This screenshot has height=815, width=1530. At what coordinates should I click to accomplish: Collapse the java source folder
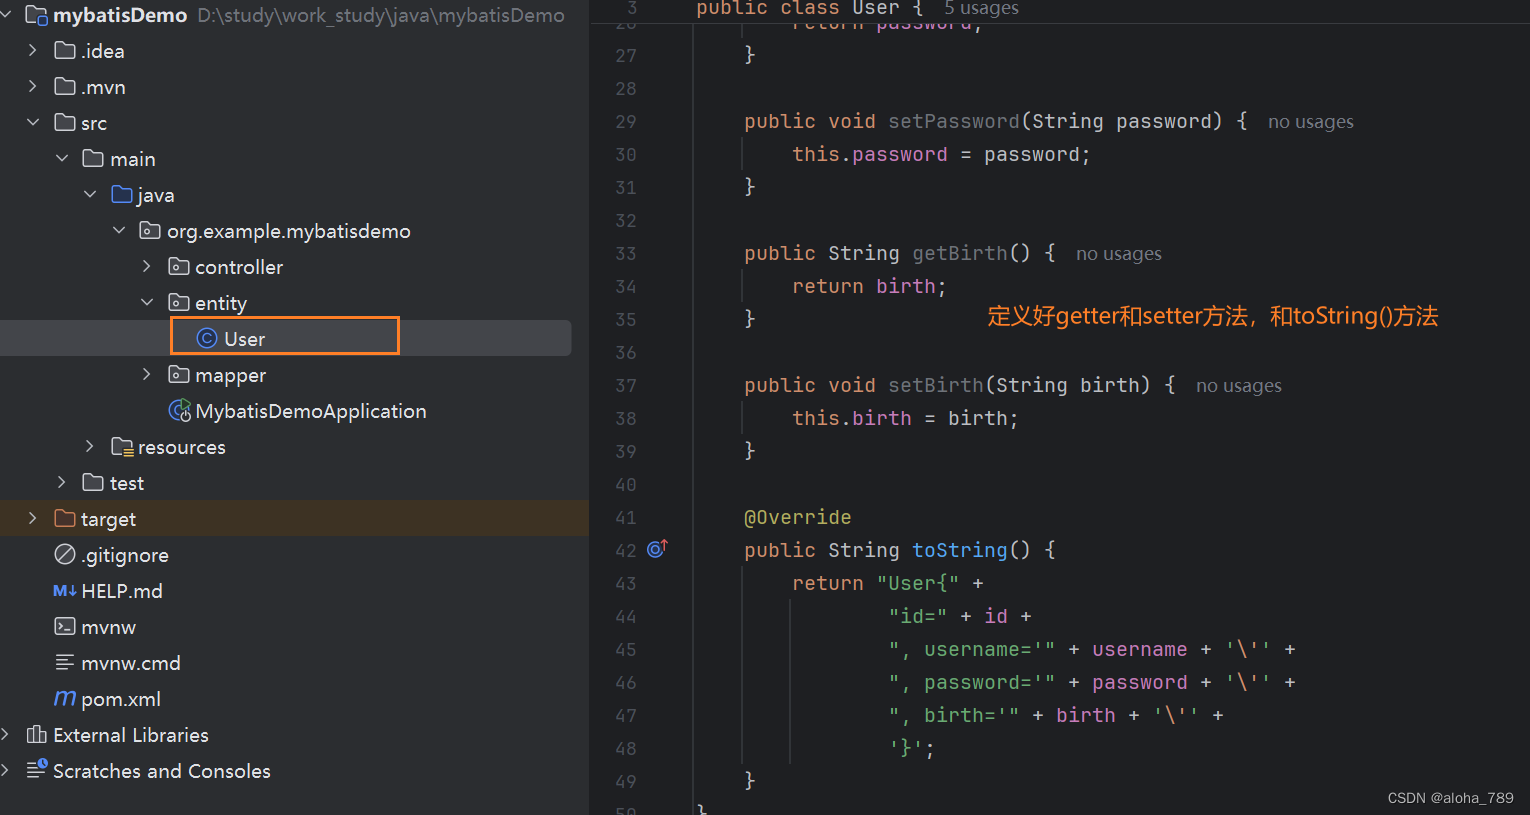(90, 194)
